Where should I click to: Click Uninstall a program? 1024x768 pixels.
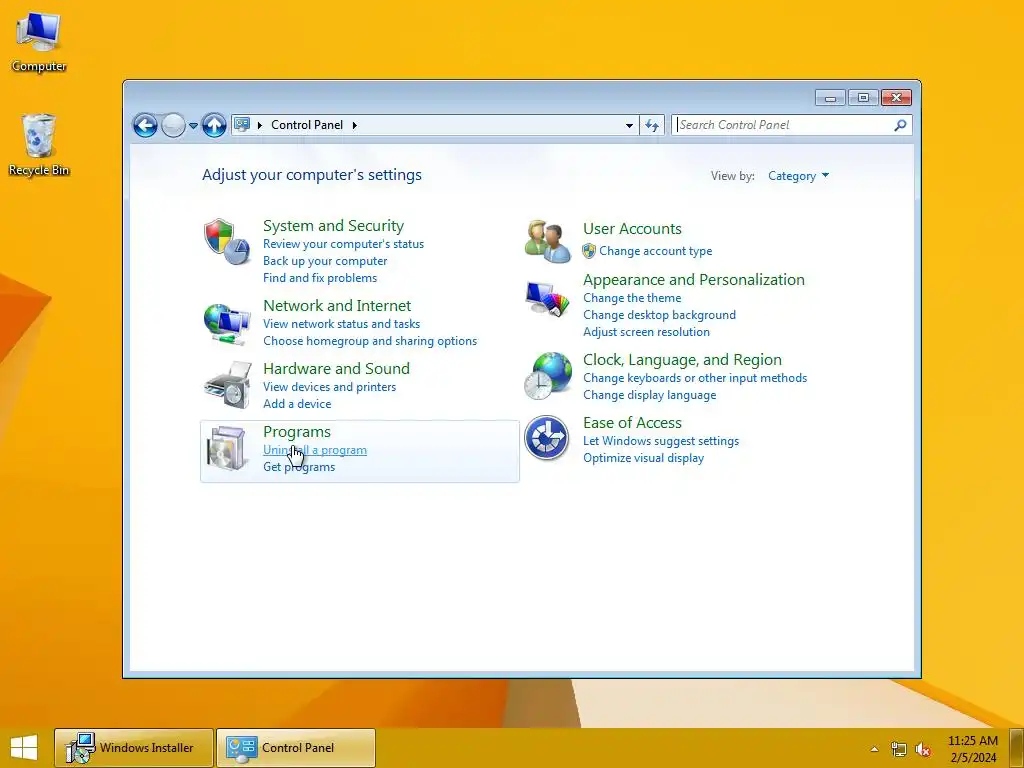click(315, 450)
